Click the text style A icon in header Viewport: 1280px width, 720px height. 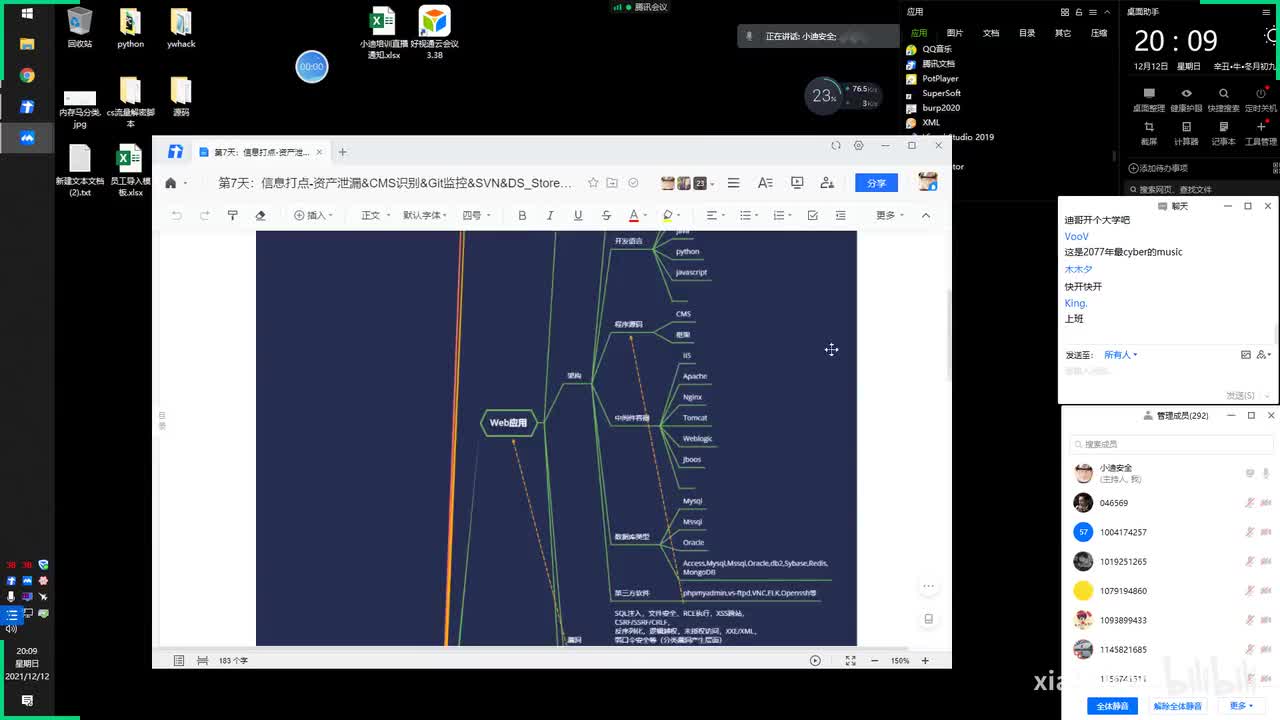[765, 183]
